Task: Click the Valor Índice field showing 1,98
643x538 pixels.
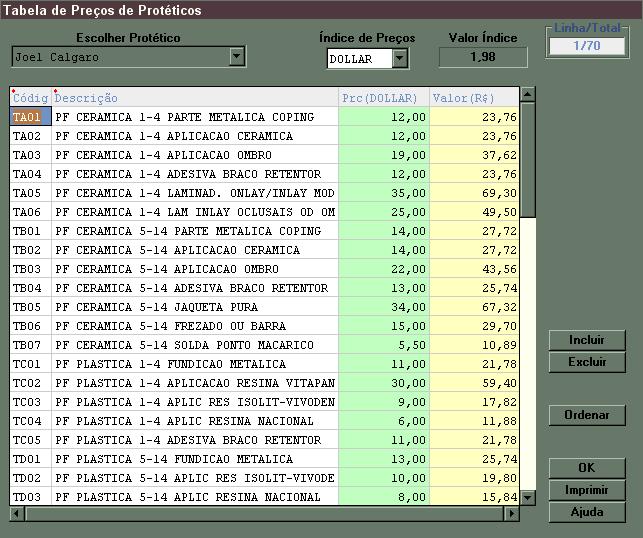Action: 483,57
